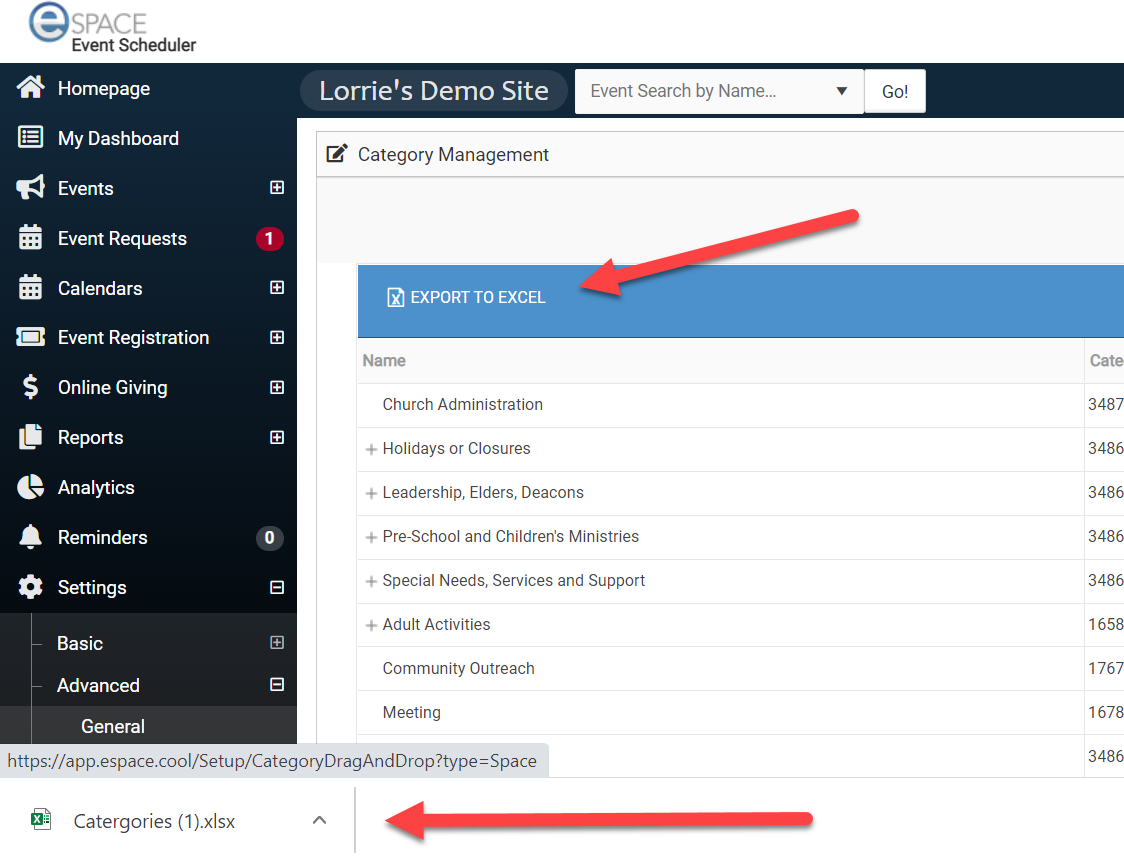The height and width of the screenshot is (861, 1124).
Task: Click the Online Giving dollar icon
Action: tap(31, 387)
